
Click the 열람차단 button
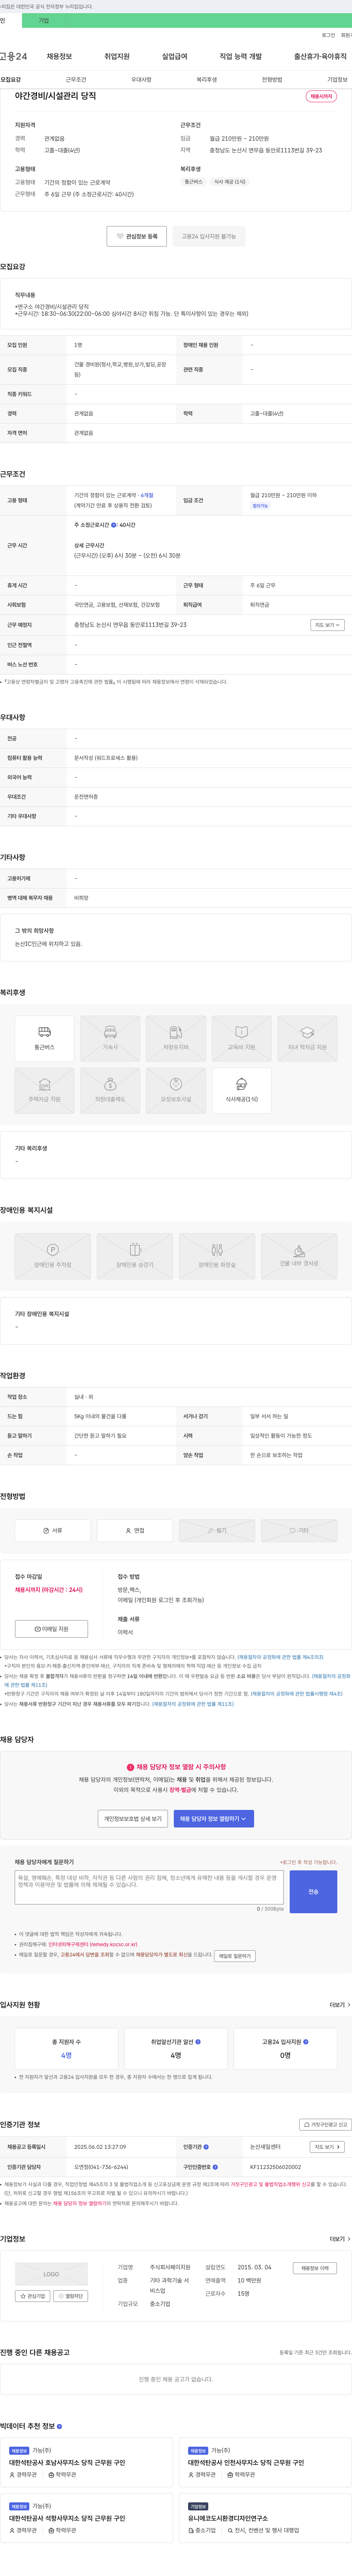tap(71, 2296)
